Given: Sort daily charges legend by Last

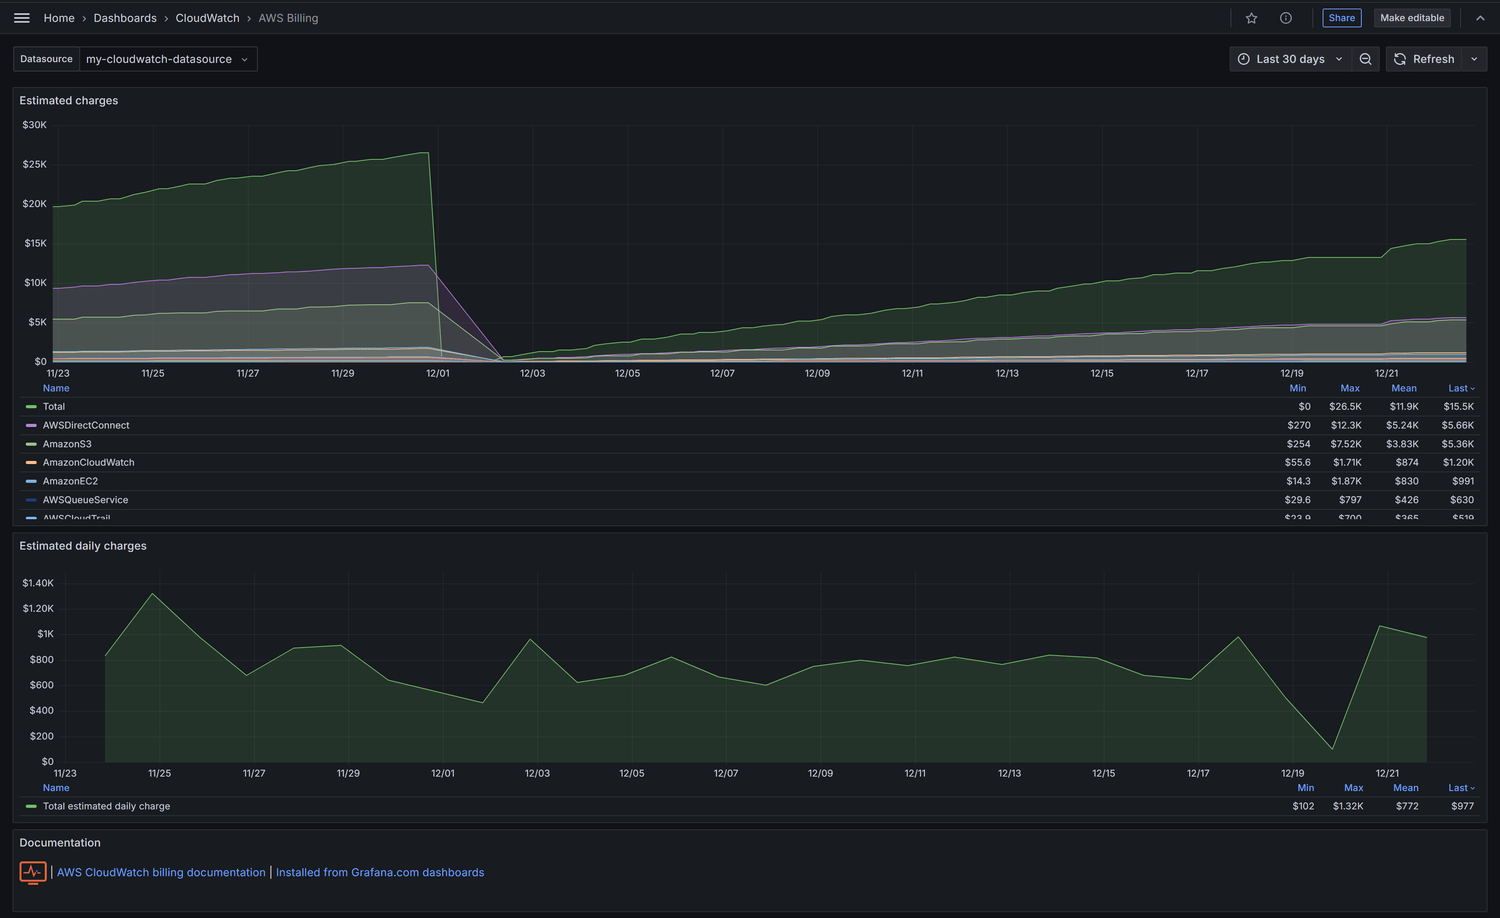Looking at the screenshot, I should [x=1461, y=788].
